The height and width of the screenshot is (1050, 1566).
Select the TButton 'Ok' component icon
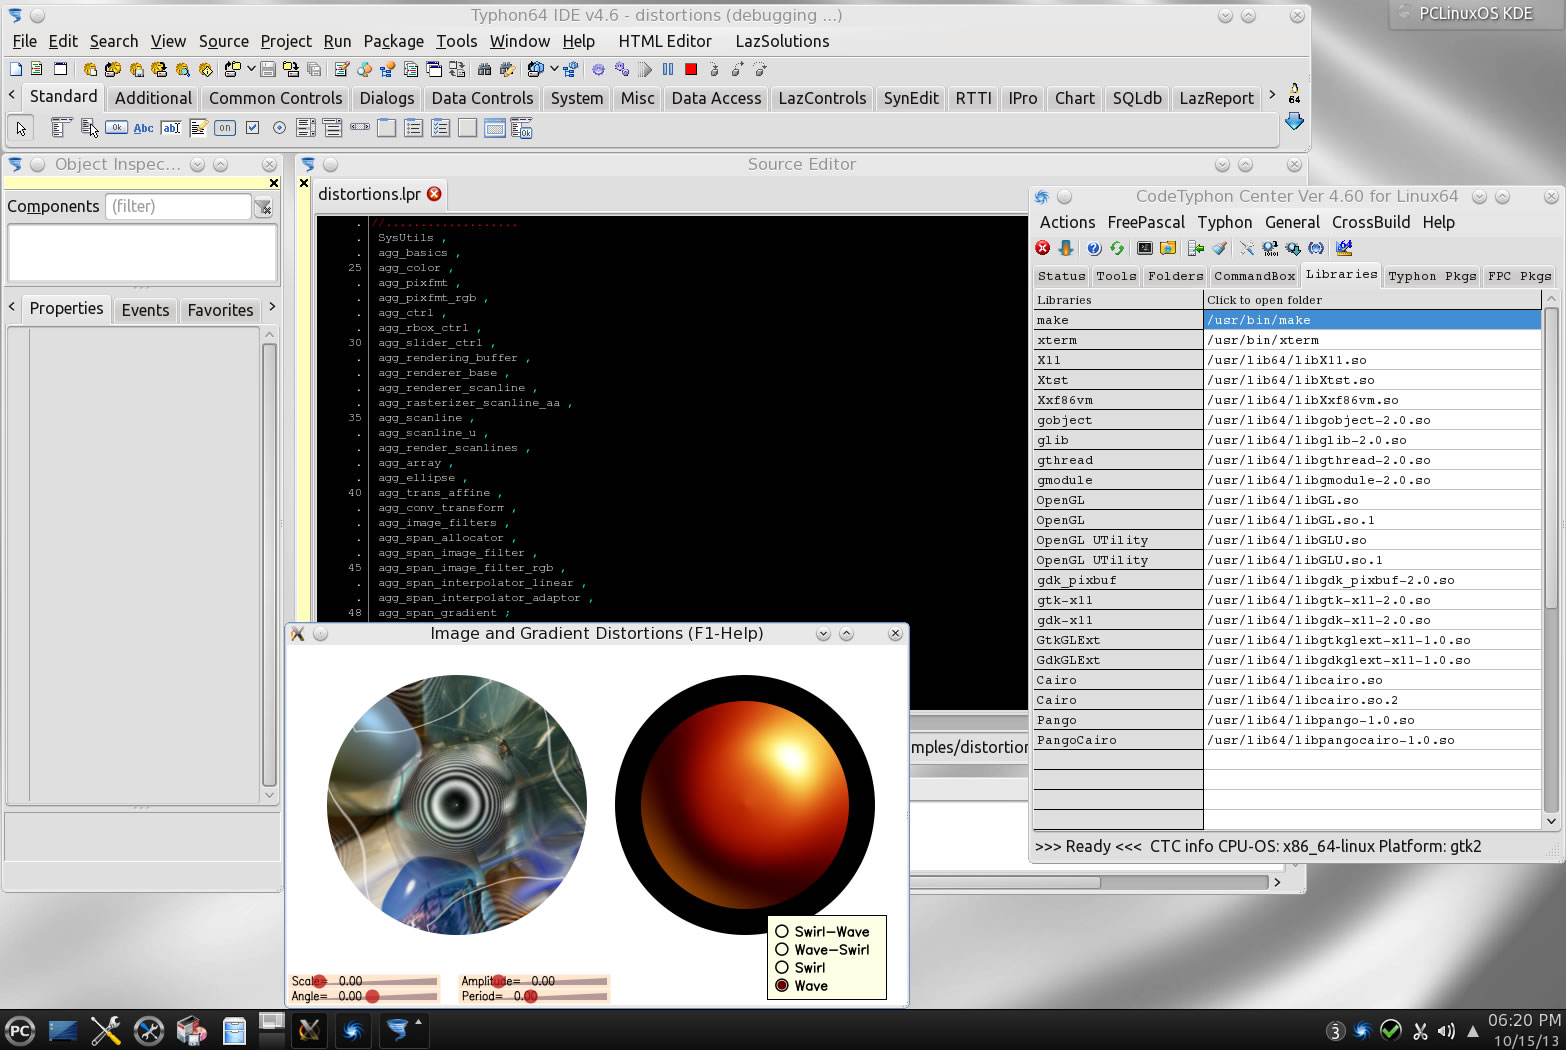(x=116, y=127)
